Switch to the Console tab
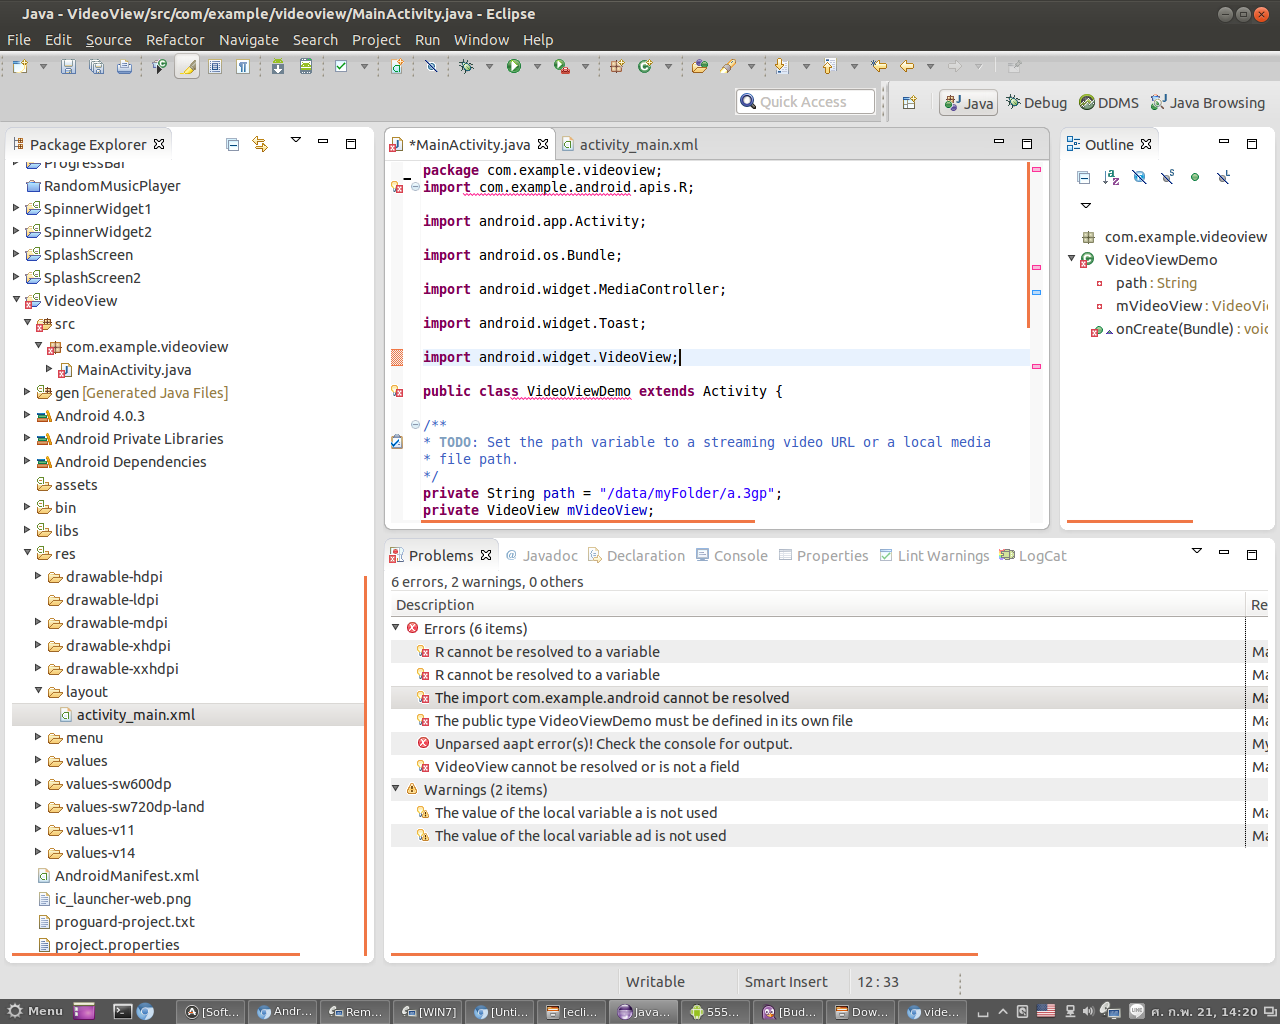 pyautogui.click(x=732, y=555)
